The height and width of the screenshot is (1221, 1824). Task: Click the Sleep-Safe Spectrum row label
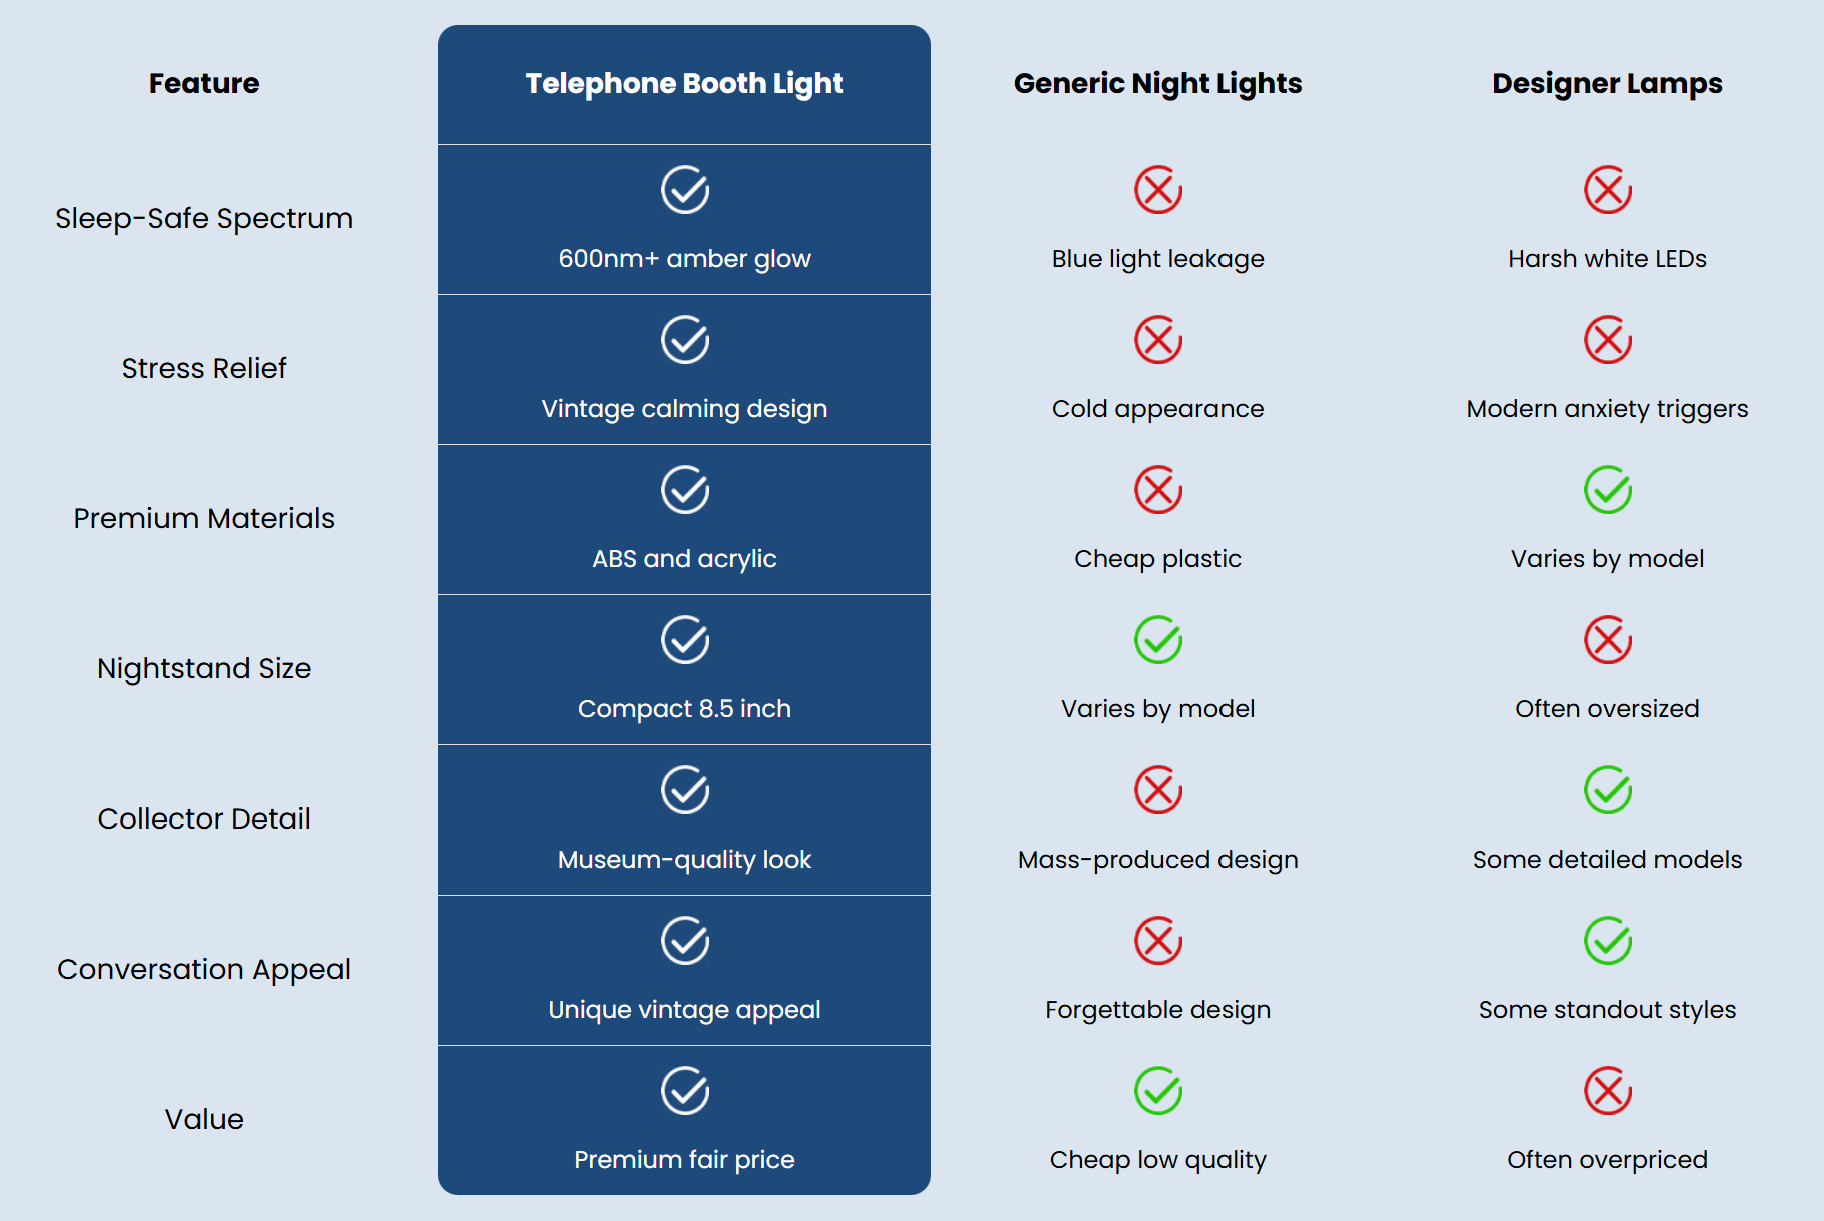click(x=204, y=219)
